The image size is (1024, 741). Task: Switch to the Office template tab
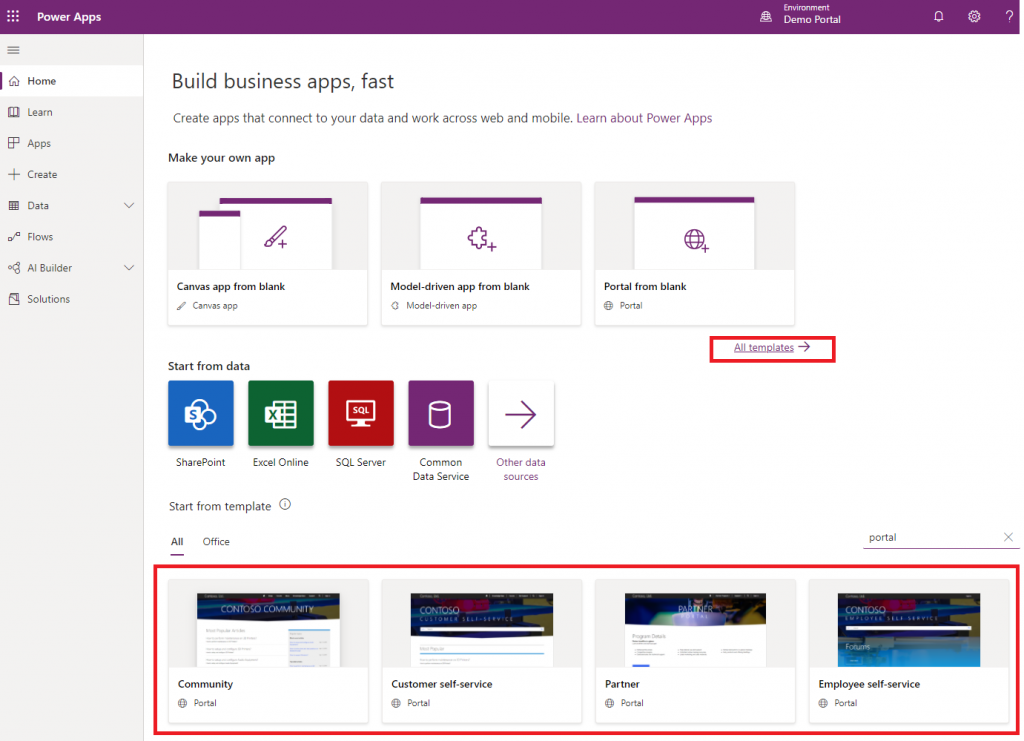point(216,541)
